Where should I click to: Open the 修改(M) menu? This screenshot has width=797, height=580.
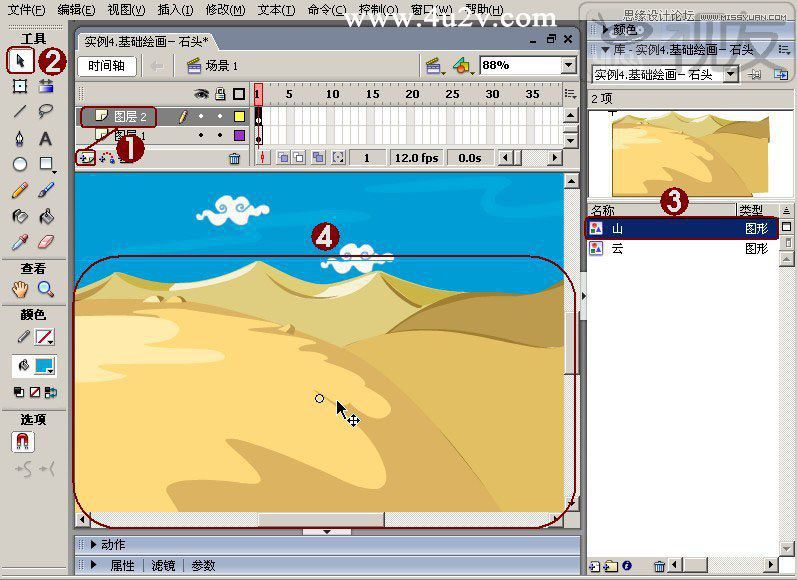point(225,10)
